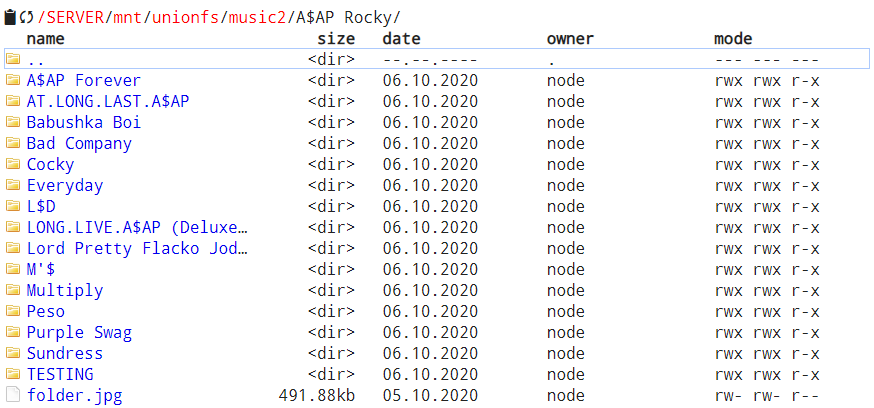Open the Bad Company folder
874x408 pixels.
(x=79, y=143)
